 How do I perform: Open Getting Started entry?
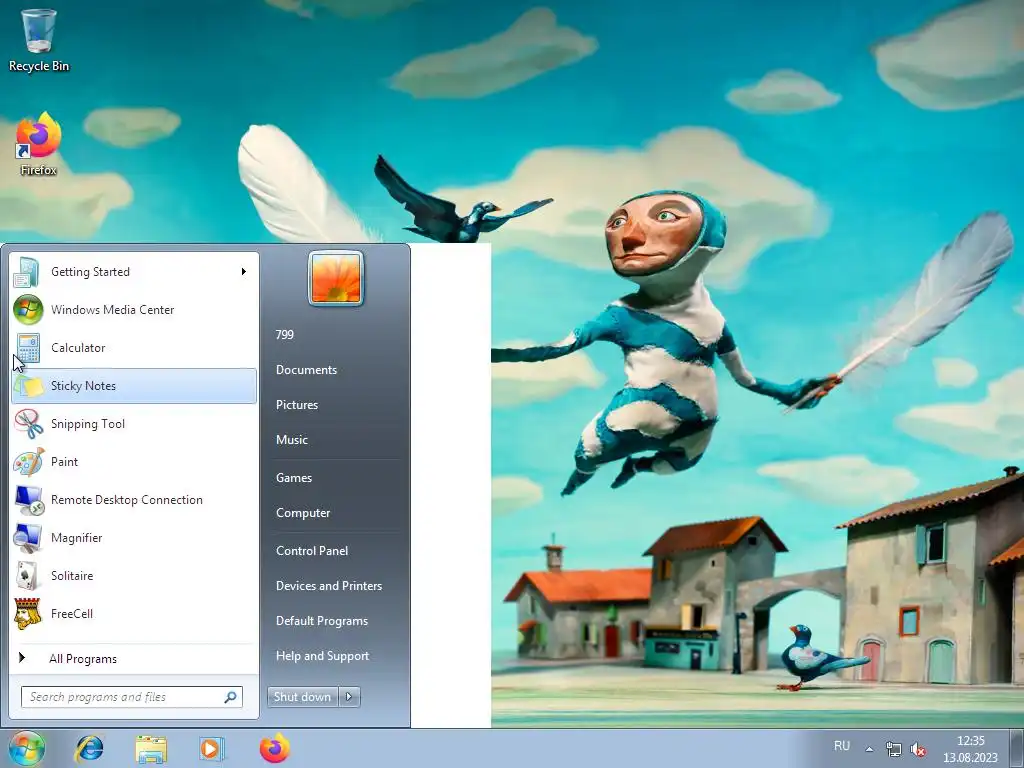point(134,272)
